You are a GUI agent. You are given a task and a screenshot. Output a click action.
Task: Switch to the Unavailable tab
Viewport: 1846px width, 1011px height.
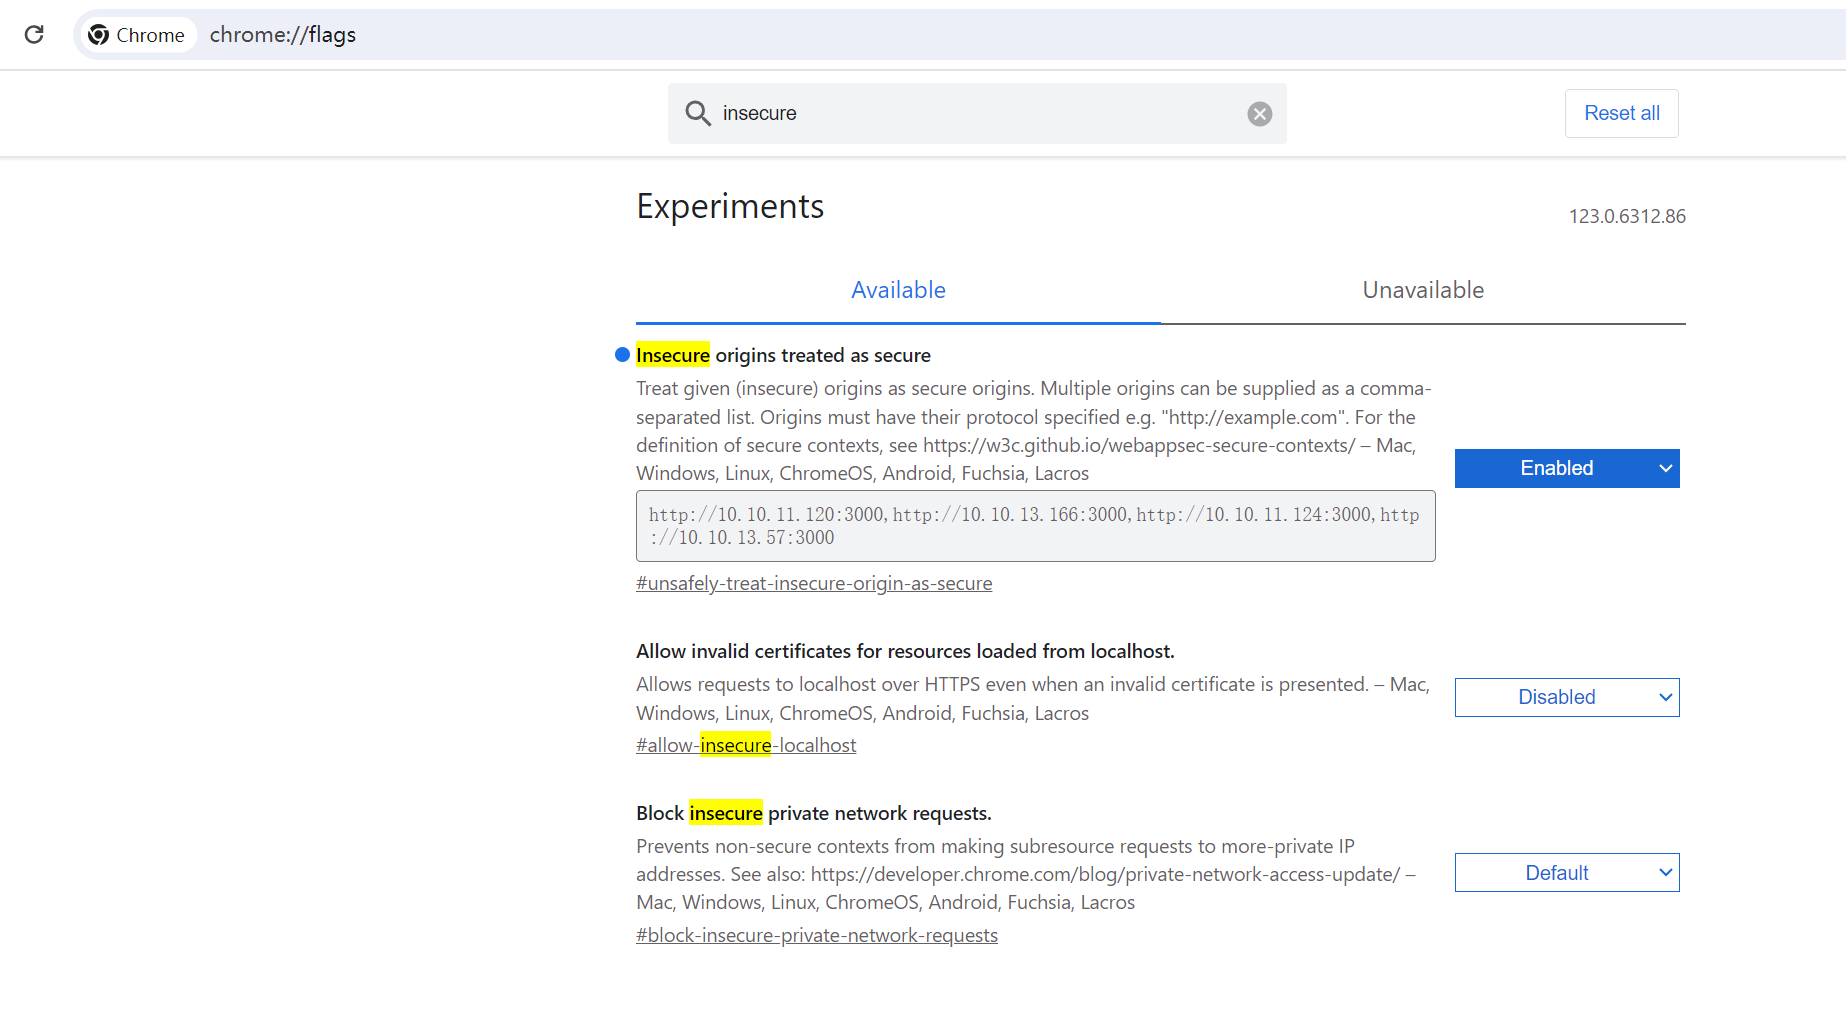[1422, 290]
